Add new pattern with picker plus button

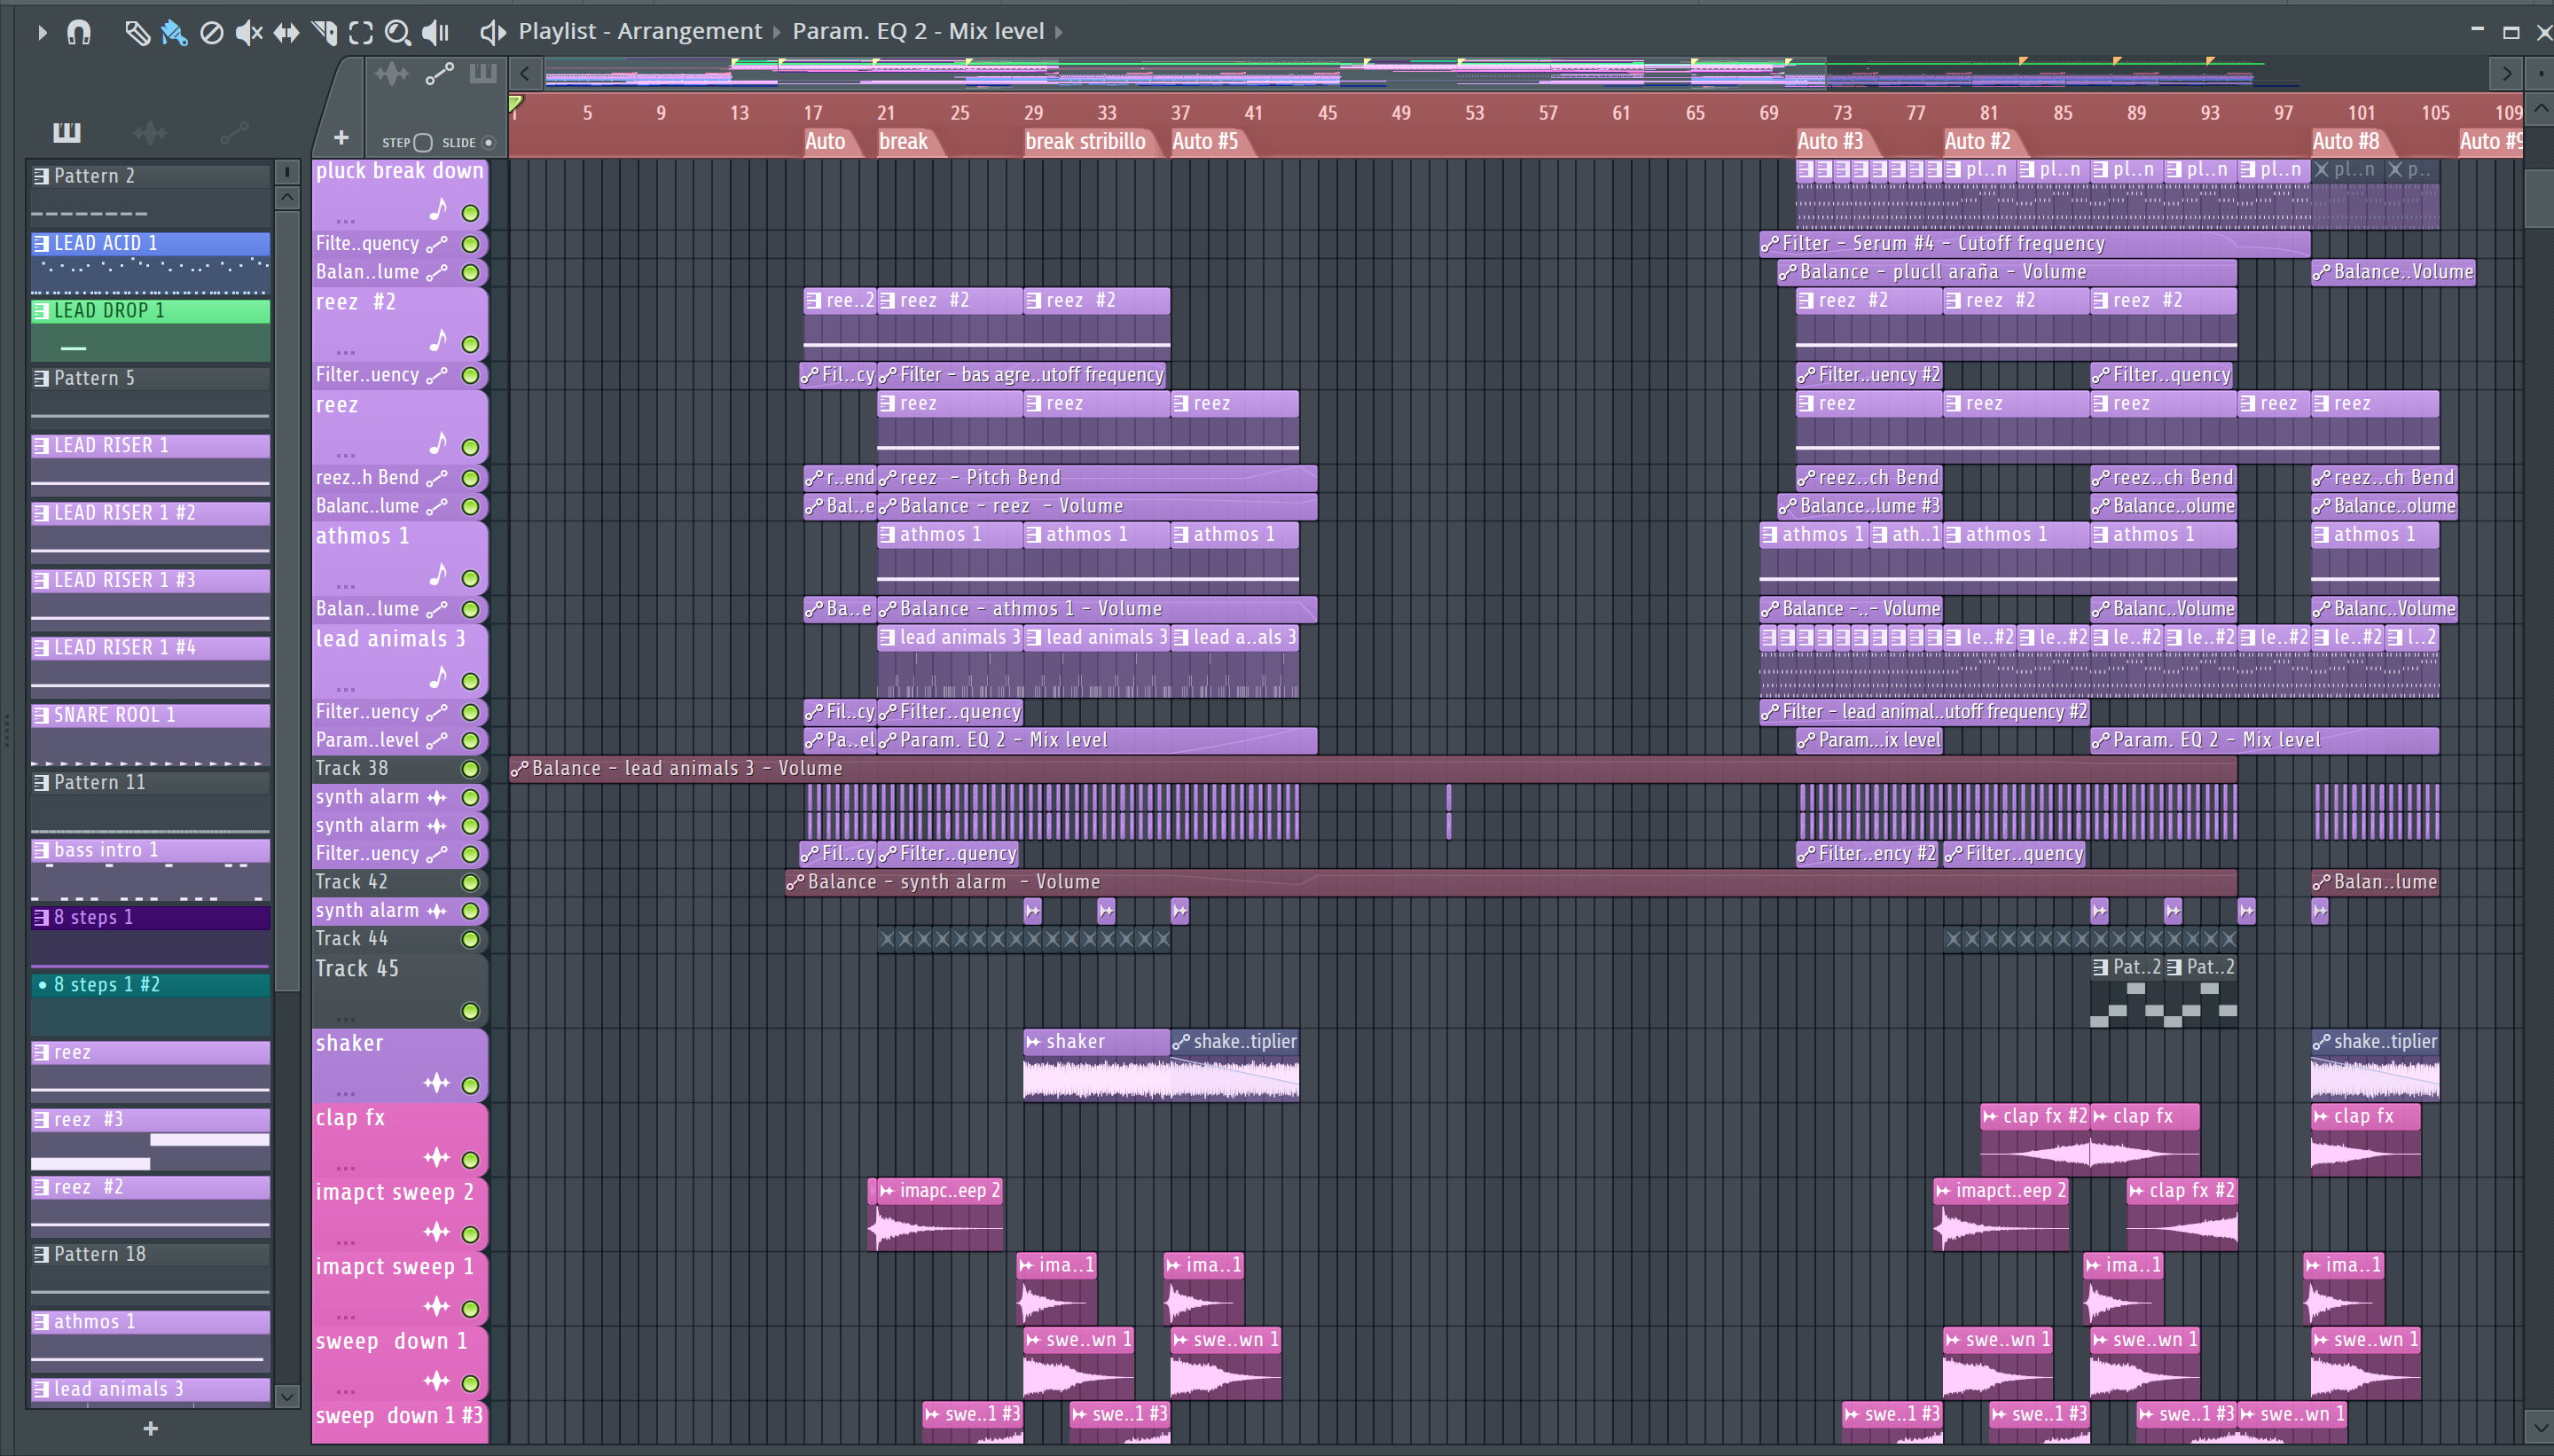[150, 1429]
